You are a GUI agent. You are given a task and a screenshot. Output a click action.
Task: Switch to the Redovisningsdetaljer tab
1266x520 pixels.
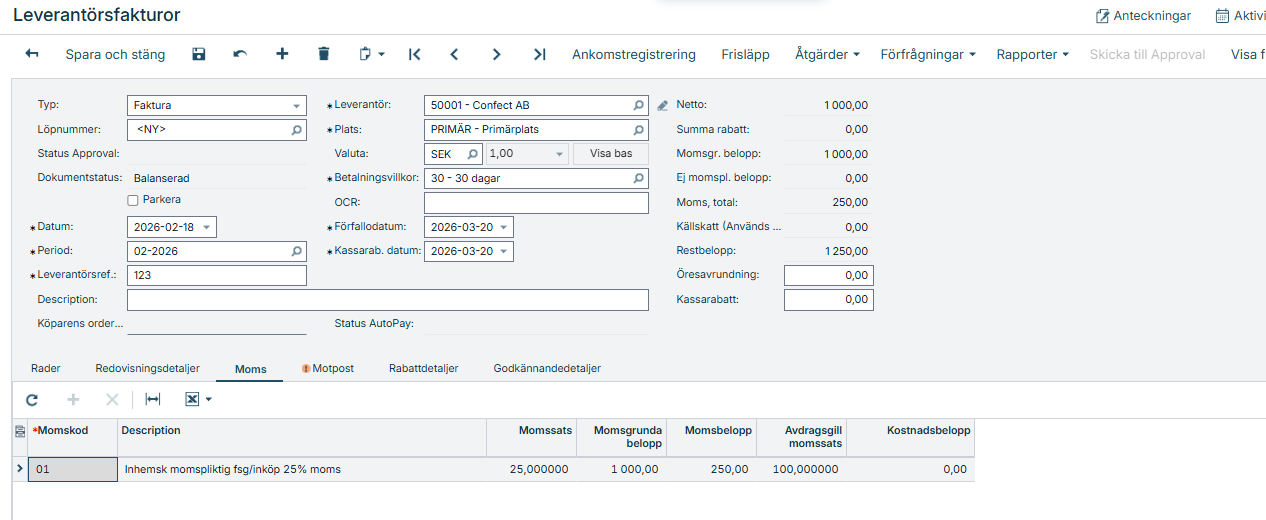(x=148, y=368)
